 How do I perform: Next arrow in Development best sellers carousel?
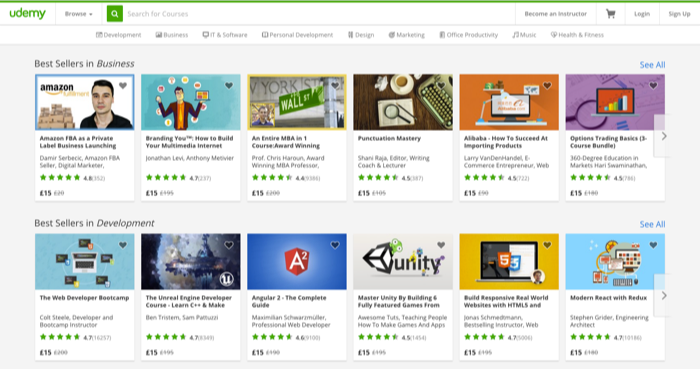(x=663, y=295)
